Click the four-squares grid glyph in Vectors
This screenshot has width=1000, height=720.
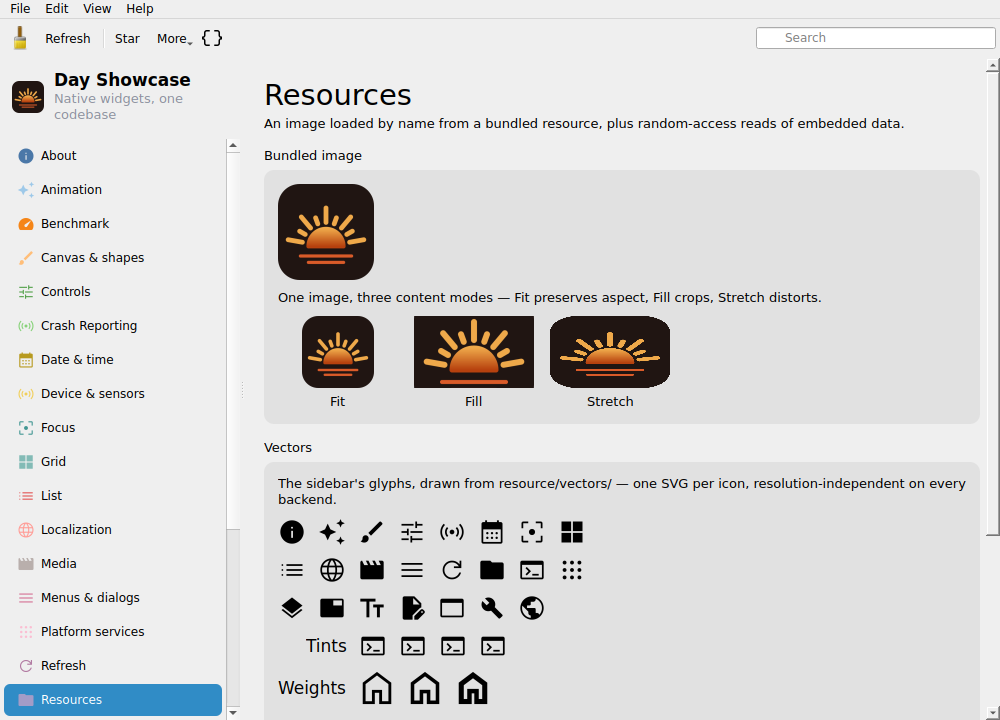[x=572, y=532]
